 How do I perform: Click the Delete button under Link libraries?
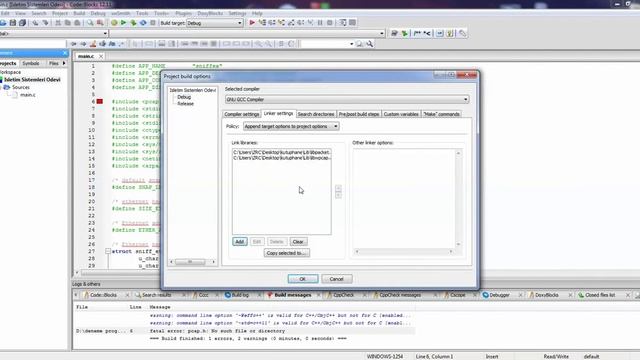pyautogui.click(x=276, y=242)
